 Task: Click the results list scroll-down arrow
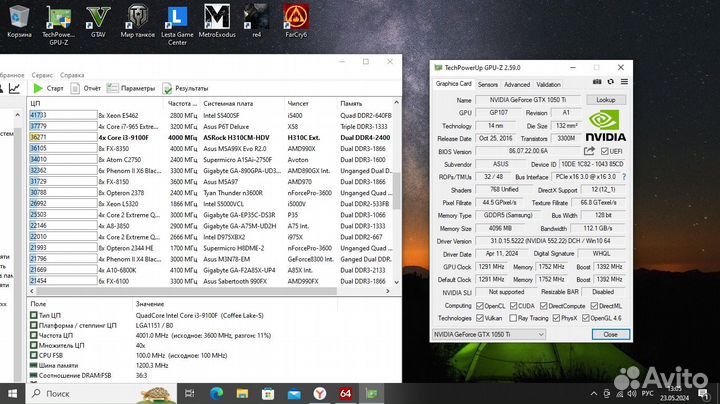coord(396,282)
